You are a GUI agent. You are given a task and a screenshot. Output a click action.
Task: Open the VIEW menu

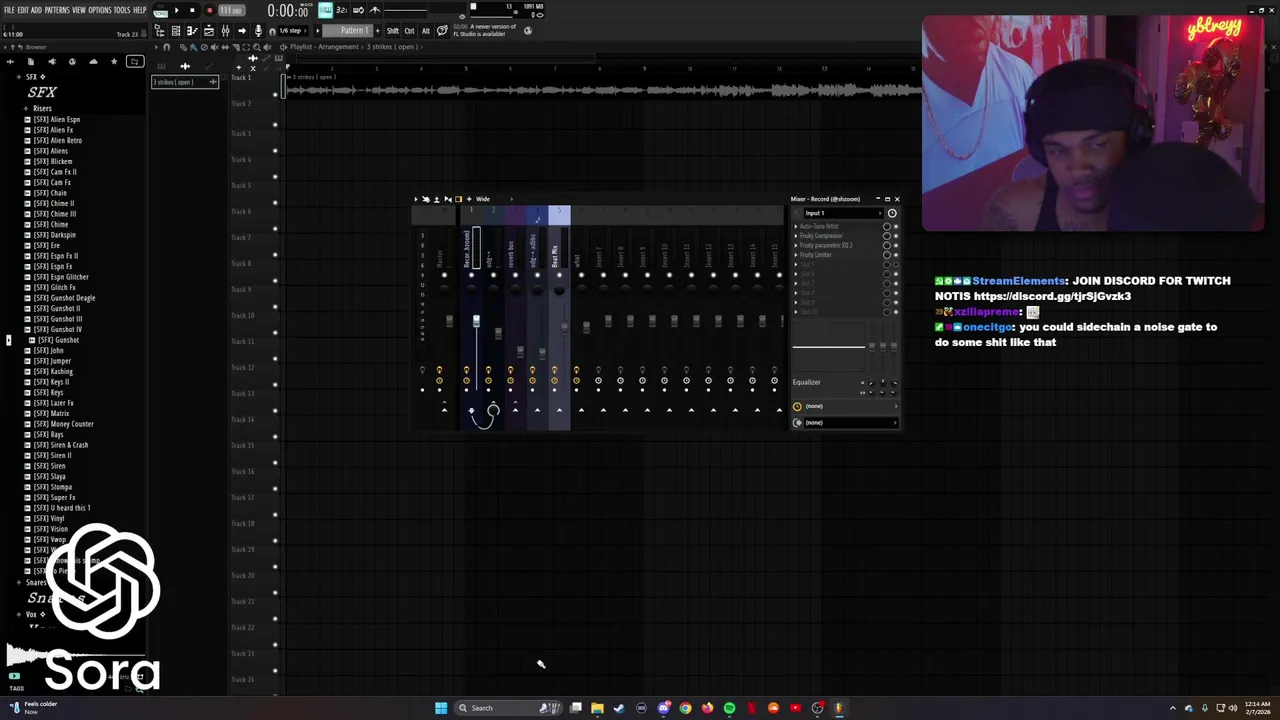78,10
